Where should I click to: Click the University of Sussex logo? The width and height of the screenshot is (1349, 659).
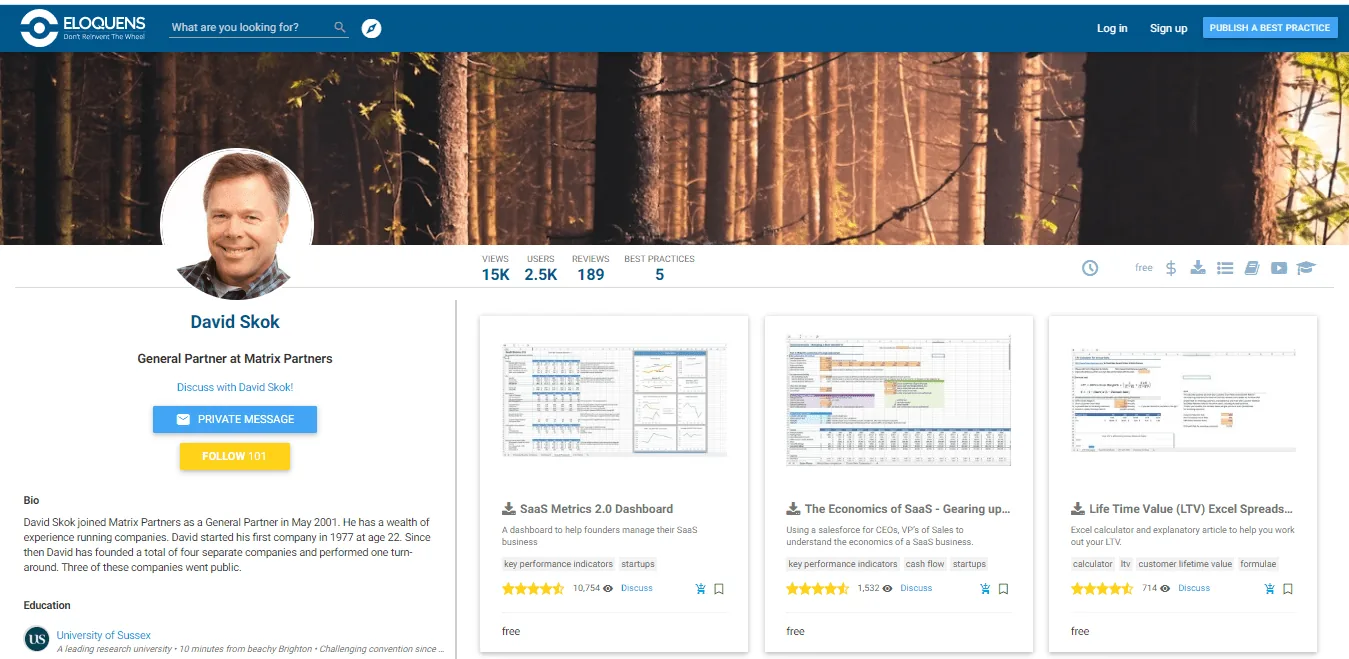click(x=37, y=638)
